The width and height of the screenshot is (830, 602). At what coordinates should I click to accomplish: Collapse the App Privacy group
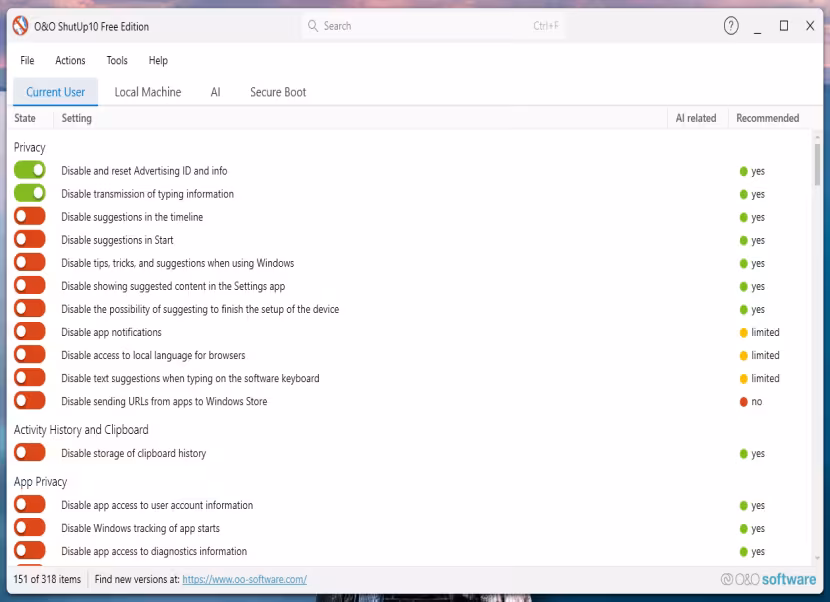[x=40, y=482]
